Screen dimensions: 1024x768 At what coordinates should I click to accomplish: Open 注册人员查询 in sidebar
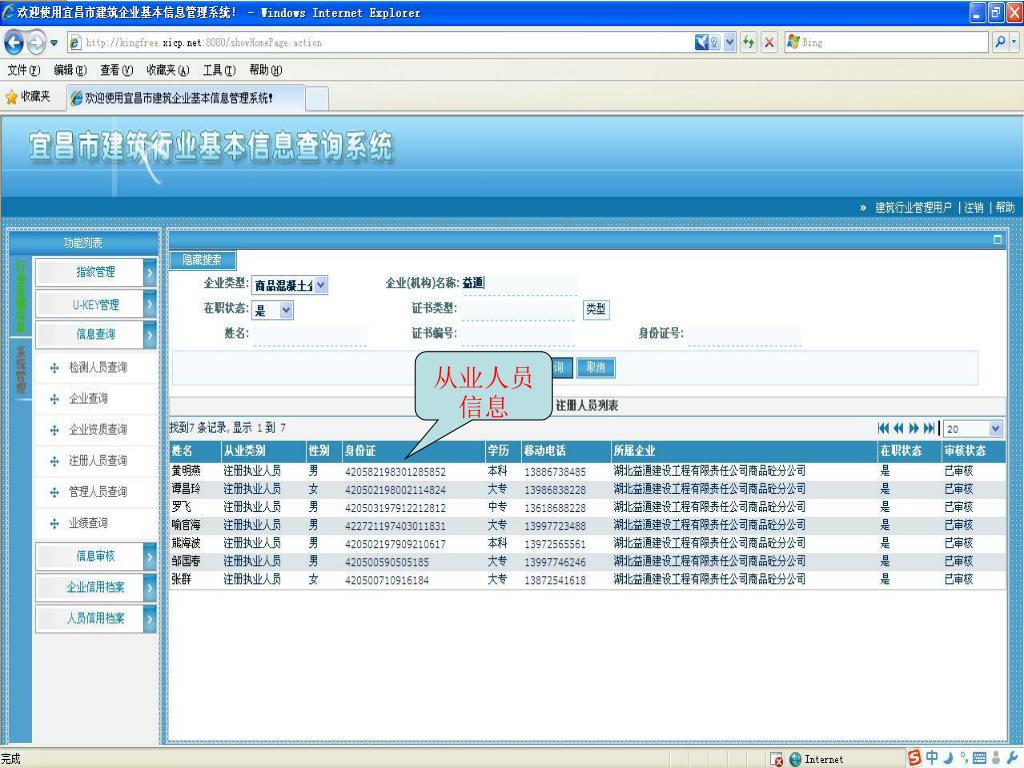tap(98, 461)
